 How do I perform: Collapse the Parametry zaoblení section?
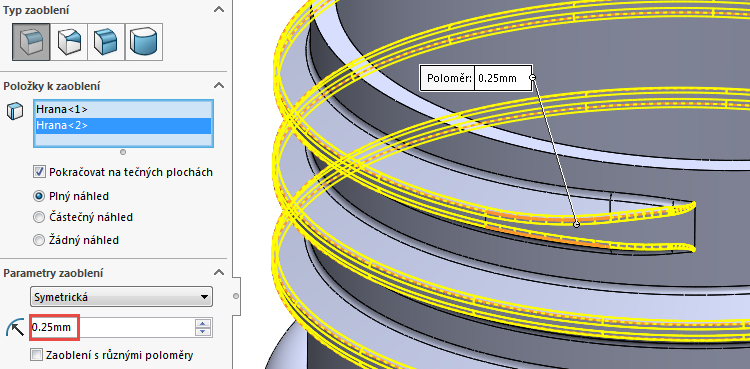[219, 272]
